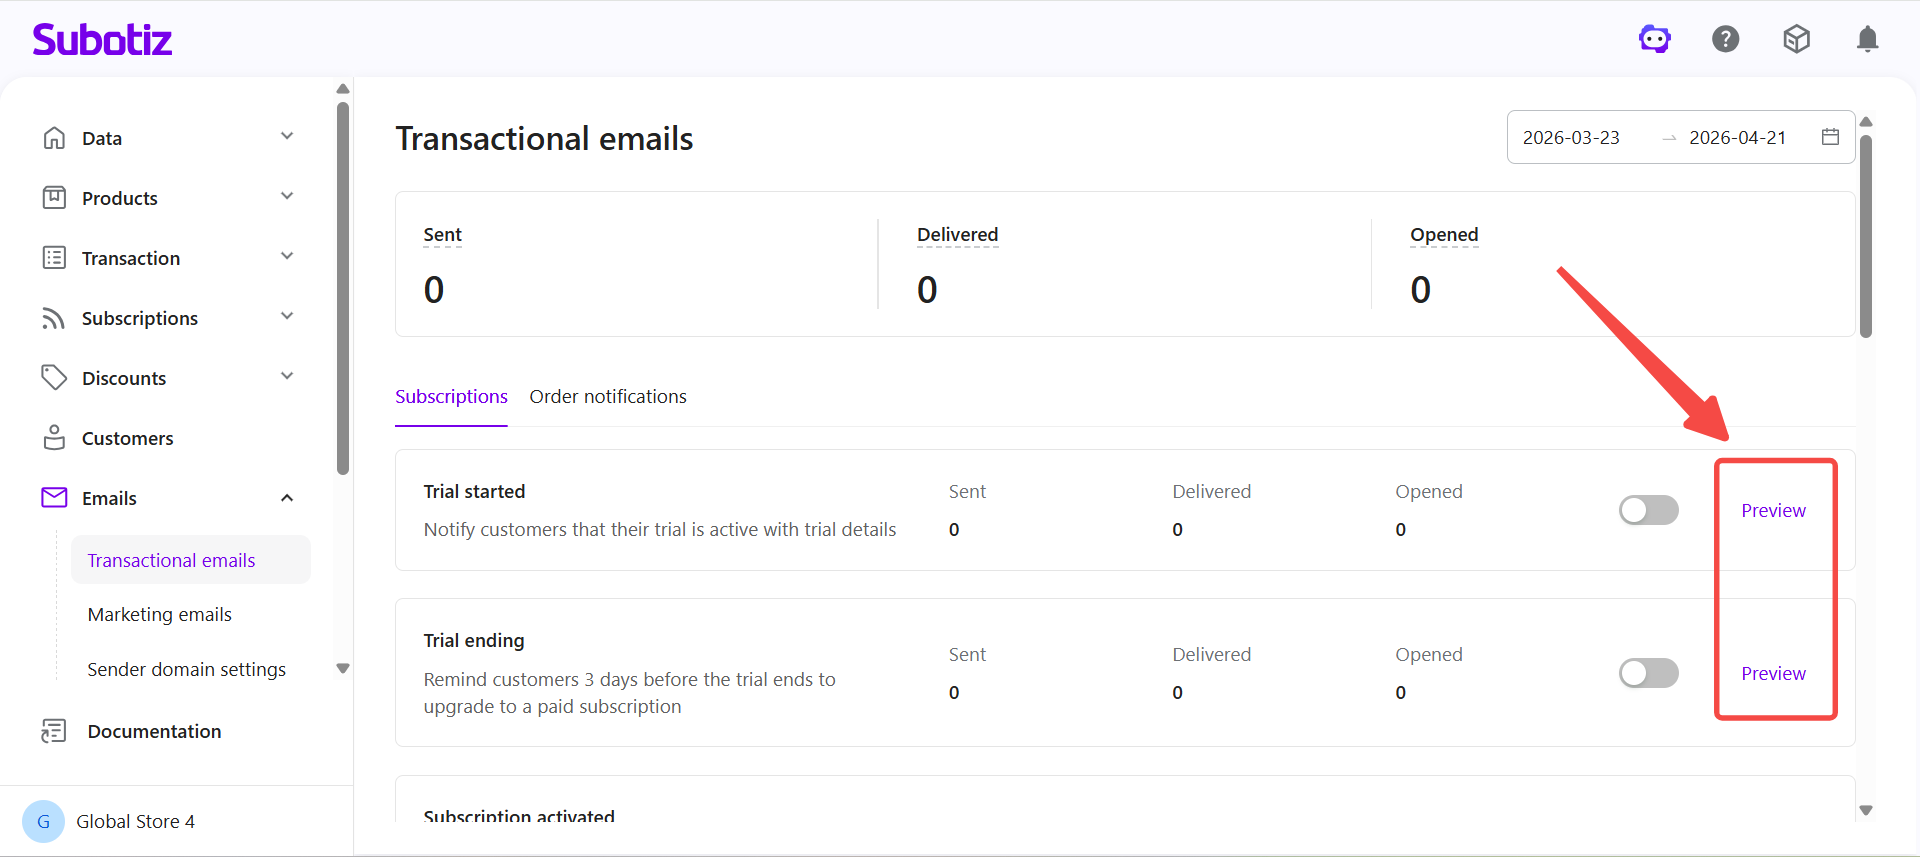Open the cube package icon
1920x857 pixels.
click(x=1796, y=39)
